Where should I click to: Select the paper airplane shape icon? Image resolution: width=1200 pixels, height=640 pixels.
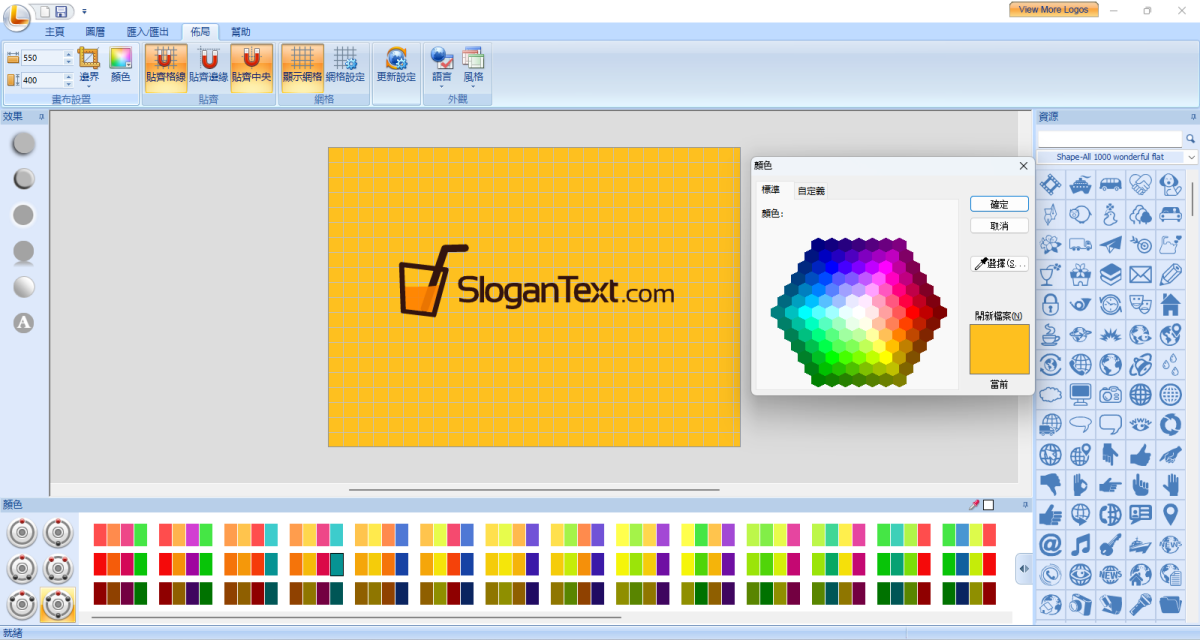[x=1110, y=244]
